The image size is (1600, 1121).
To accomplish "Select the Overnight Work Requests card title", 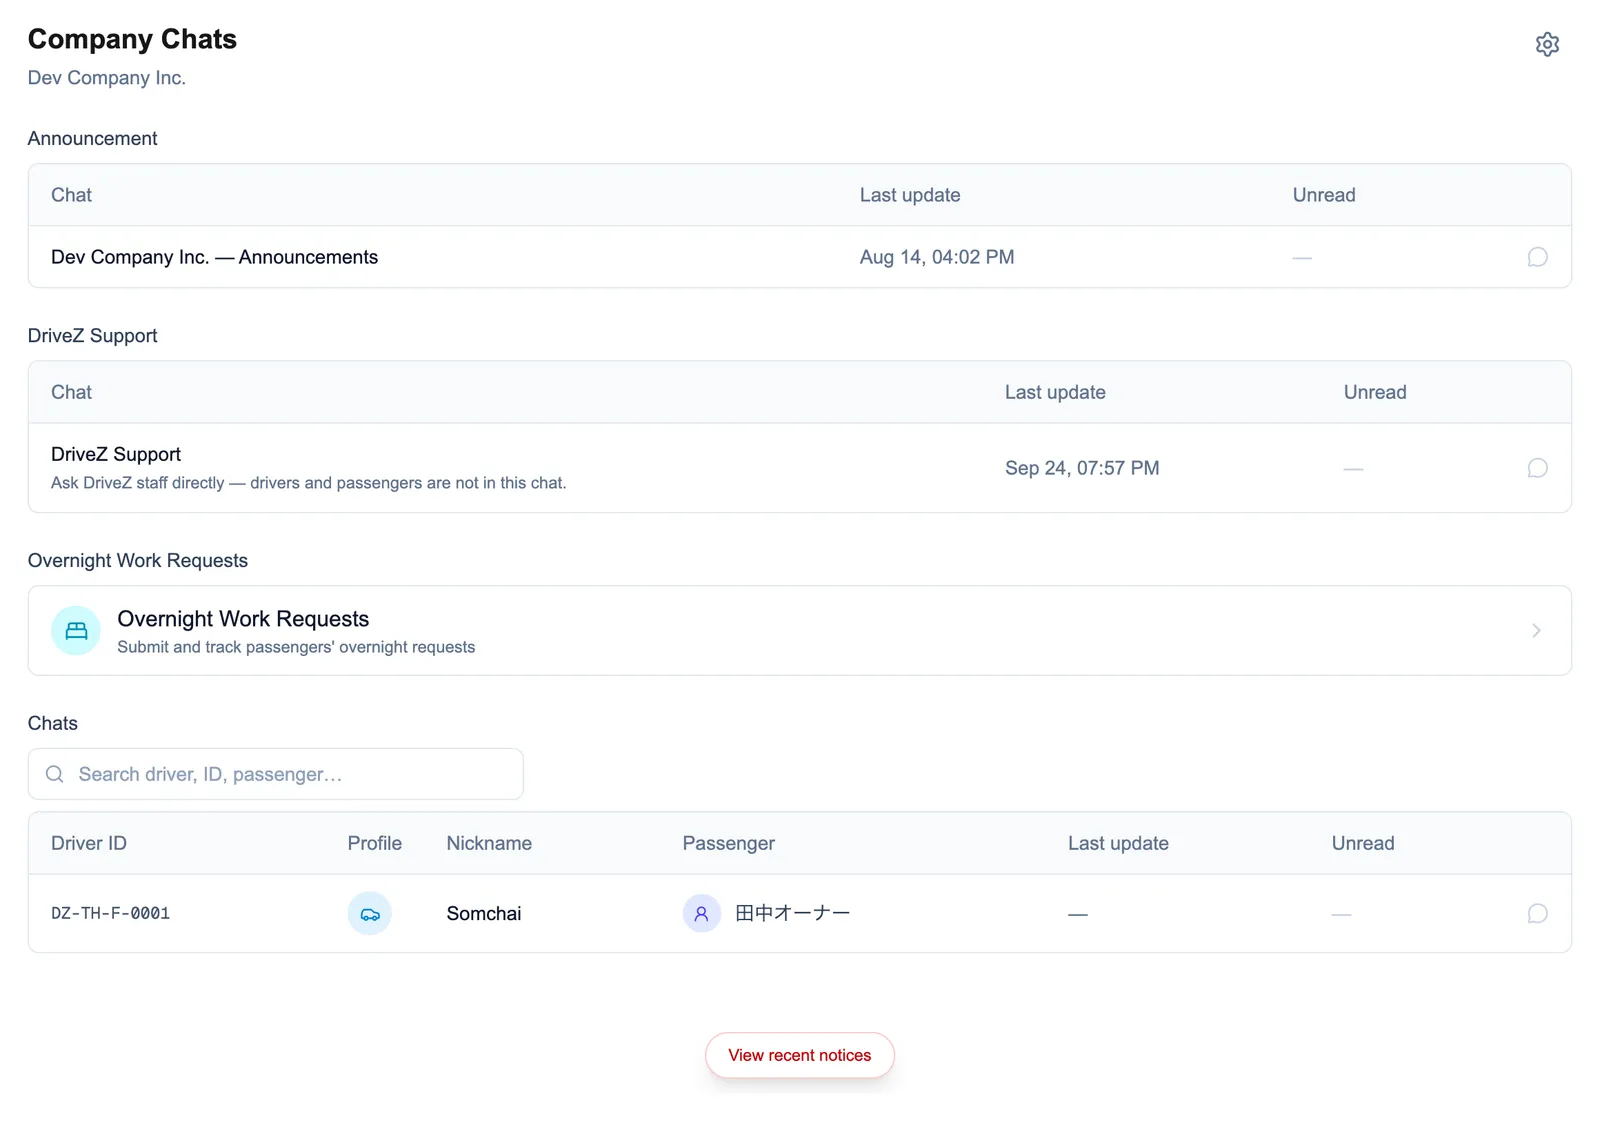I will tap(243, 619).
